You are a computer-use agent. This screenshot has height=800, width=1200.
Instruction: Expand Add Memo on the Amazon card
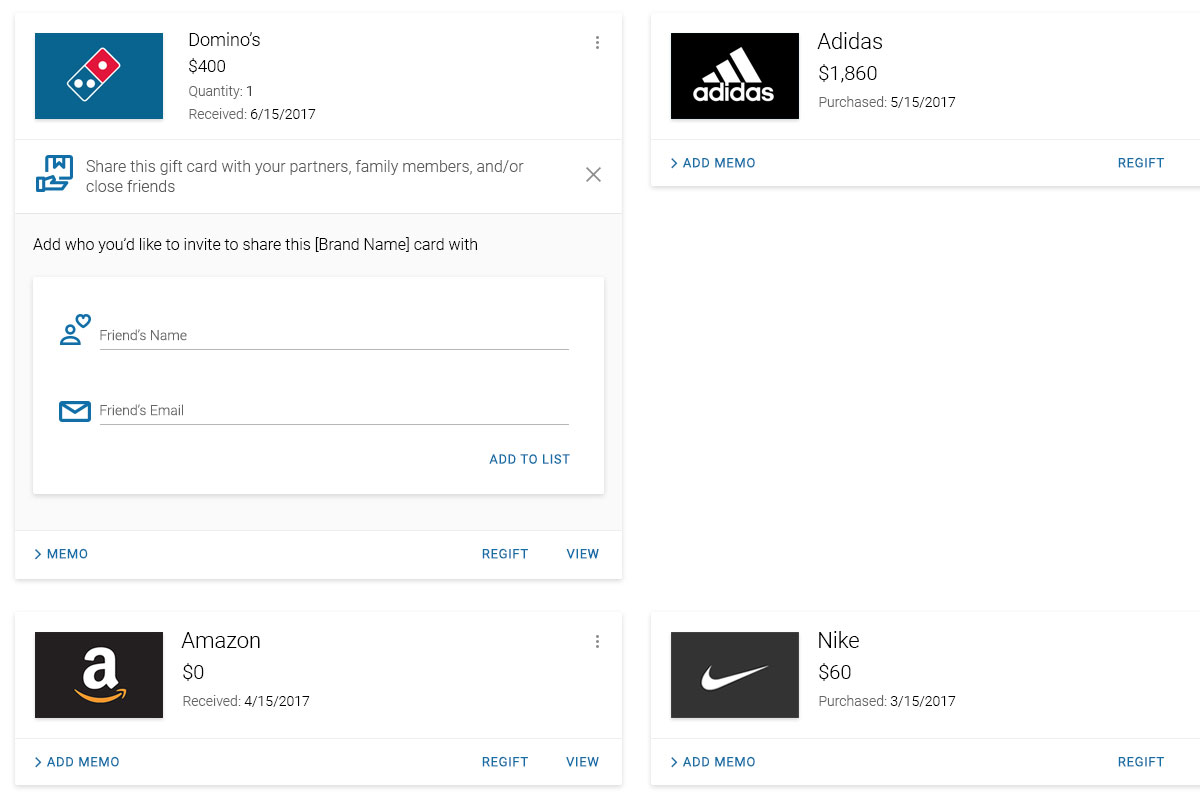click(x=77, y=762)
